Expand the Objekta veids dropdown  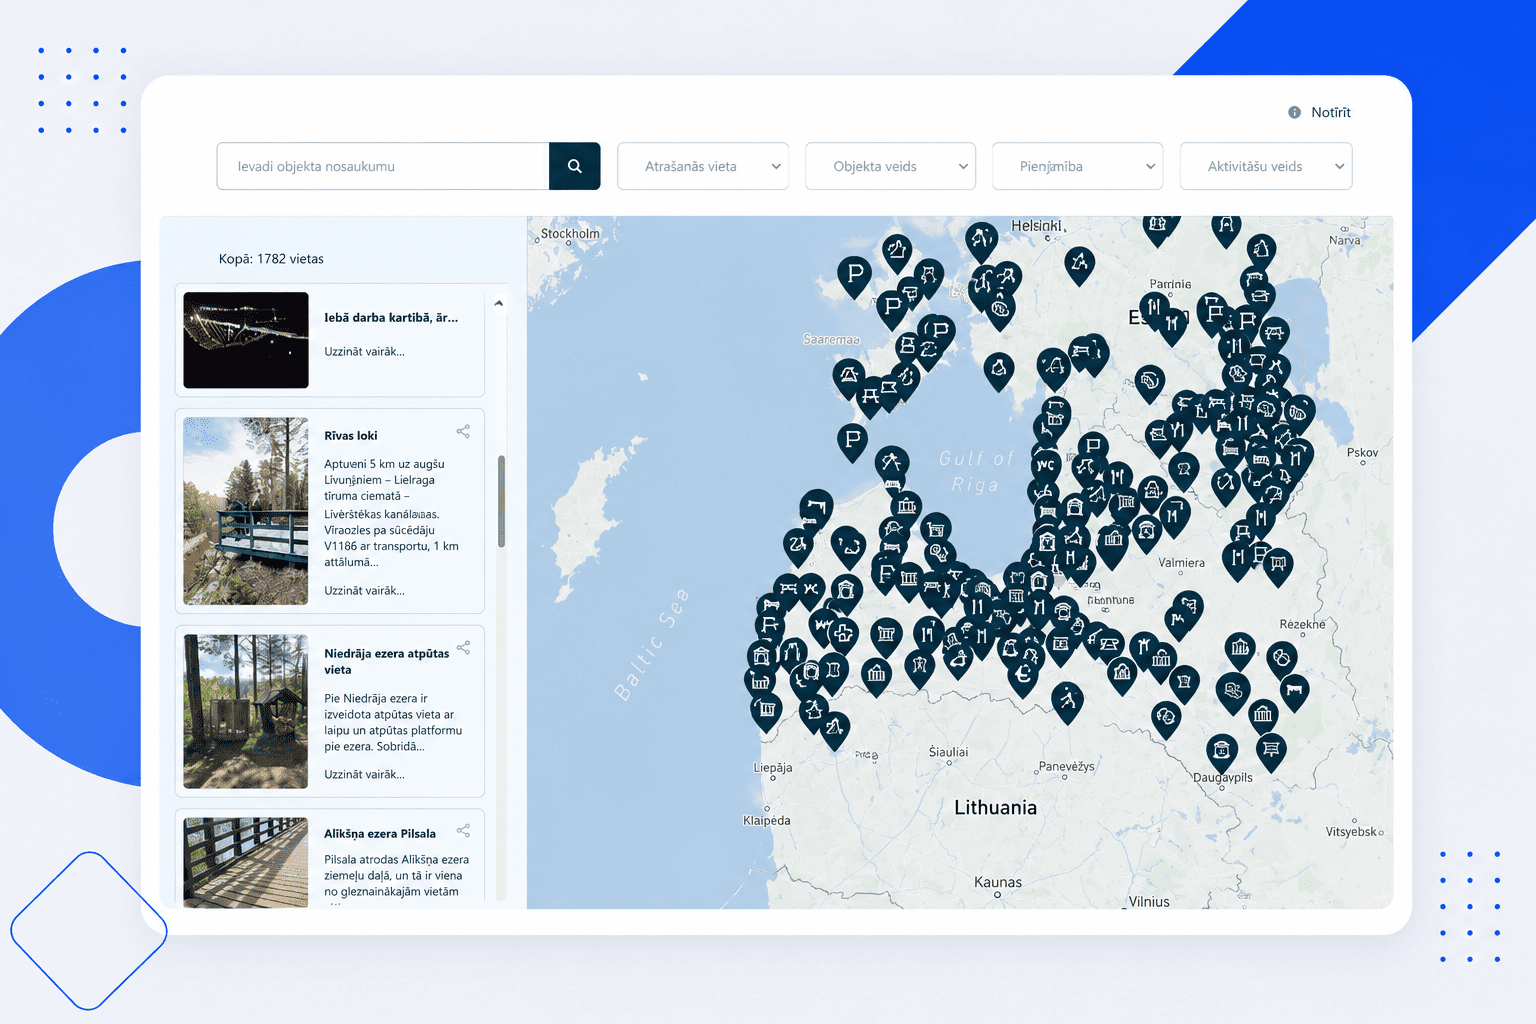(x=890, y=166)
